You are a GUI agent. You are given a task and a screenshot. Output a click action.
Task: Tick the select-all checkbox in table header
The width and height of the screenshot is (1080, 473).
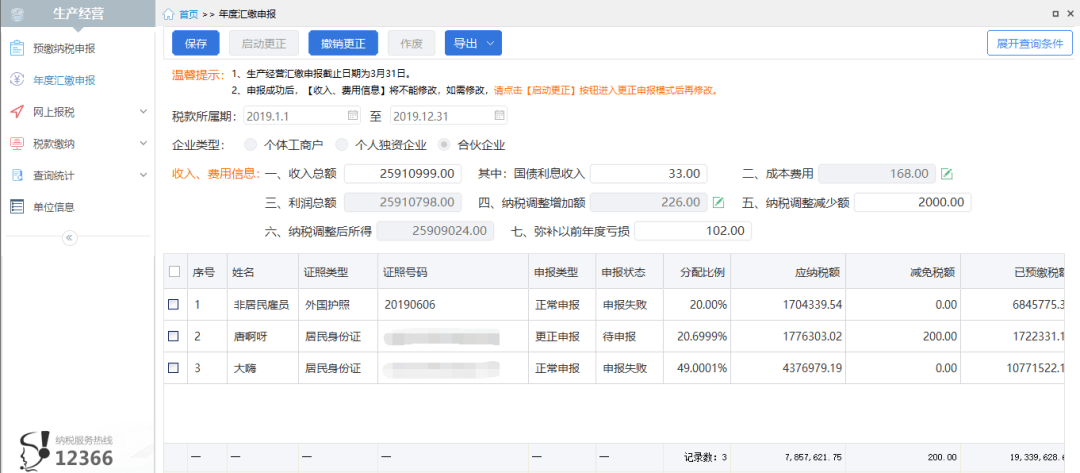pyautogui.click(x=174, y=272)
